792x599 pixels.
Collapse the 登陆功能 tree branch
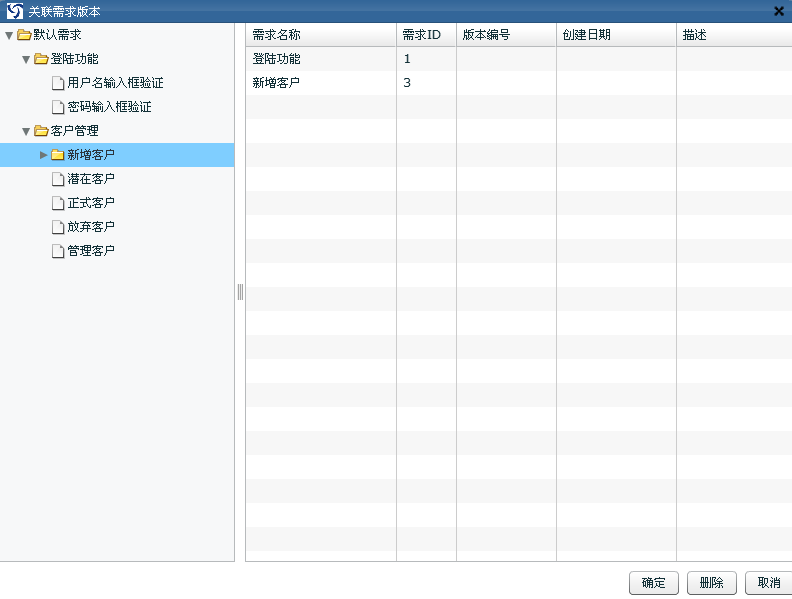(27, 59)
